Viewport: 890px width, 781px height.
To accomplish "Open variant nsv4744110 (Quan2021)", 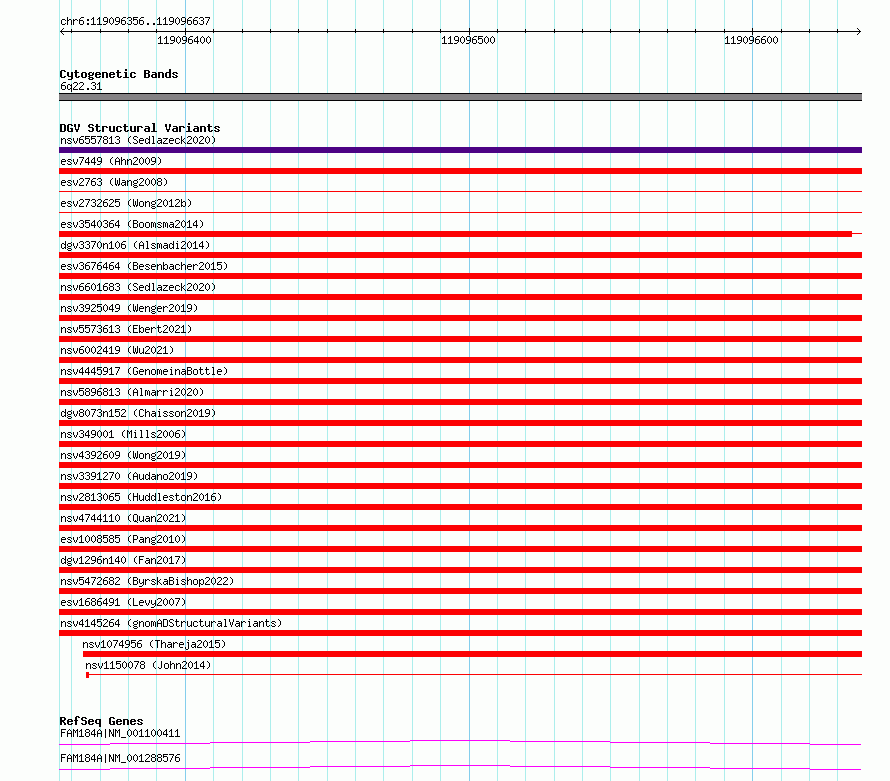I will (x=123, y=518).
